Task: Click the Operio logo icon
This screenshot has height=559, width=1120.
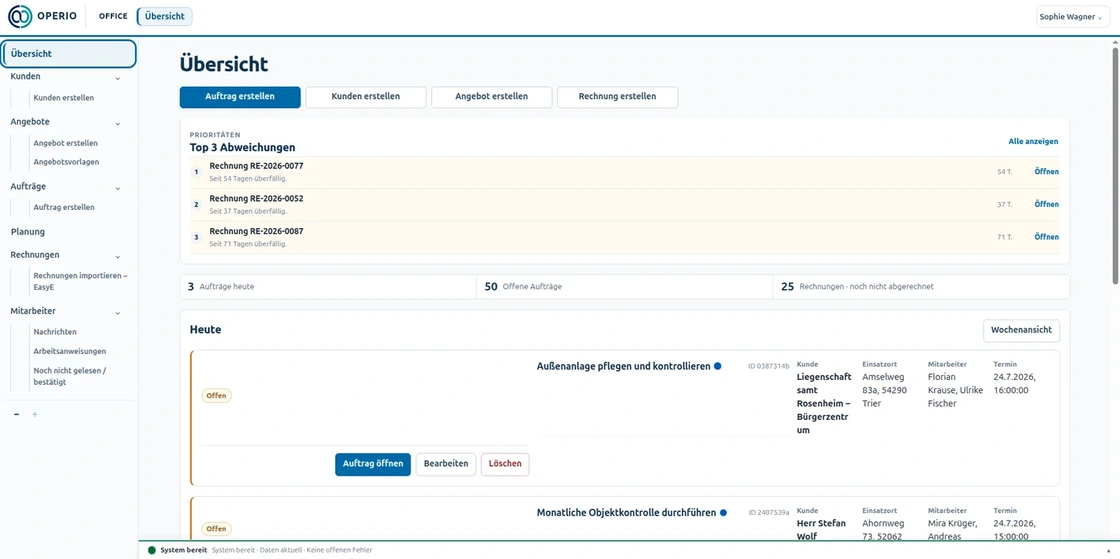Action: (x=20, y=16)
